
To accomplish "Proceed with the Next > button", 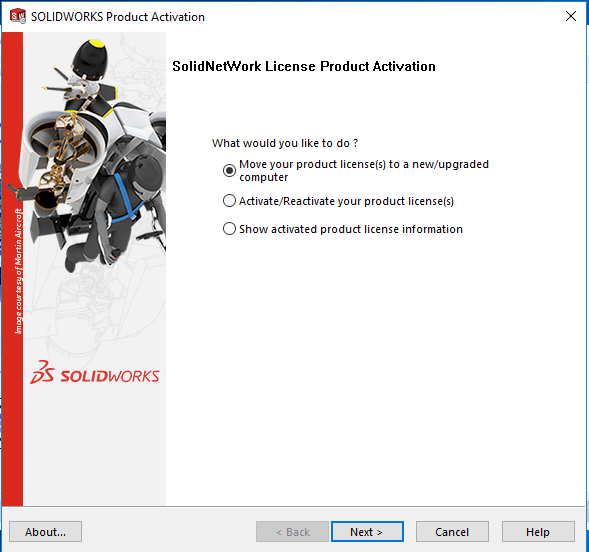I will tap(367, 532).
